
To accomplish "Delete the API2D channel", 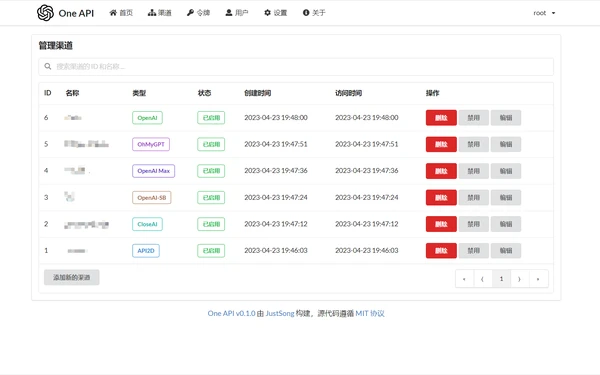I will pos(441,251).
